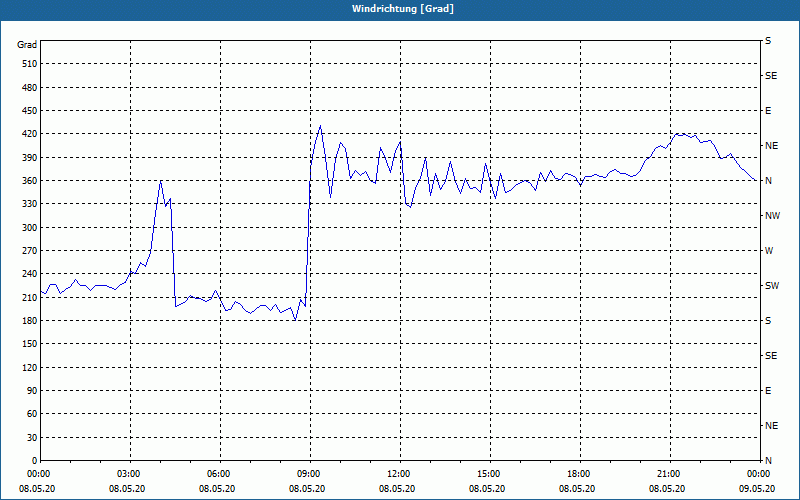The width and height of the screenshot is (800, 500).
Task: Pick the 360 tick label
Action: click(30, 181)
